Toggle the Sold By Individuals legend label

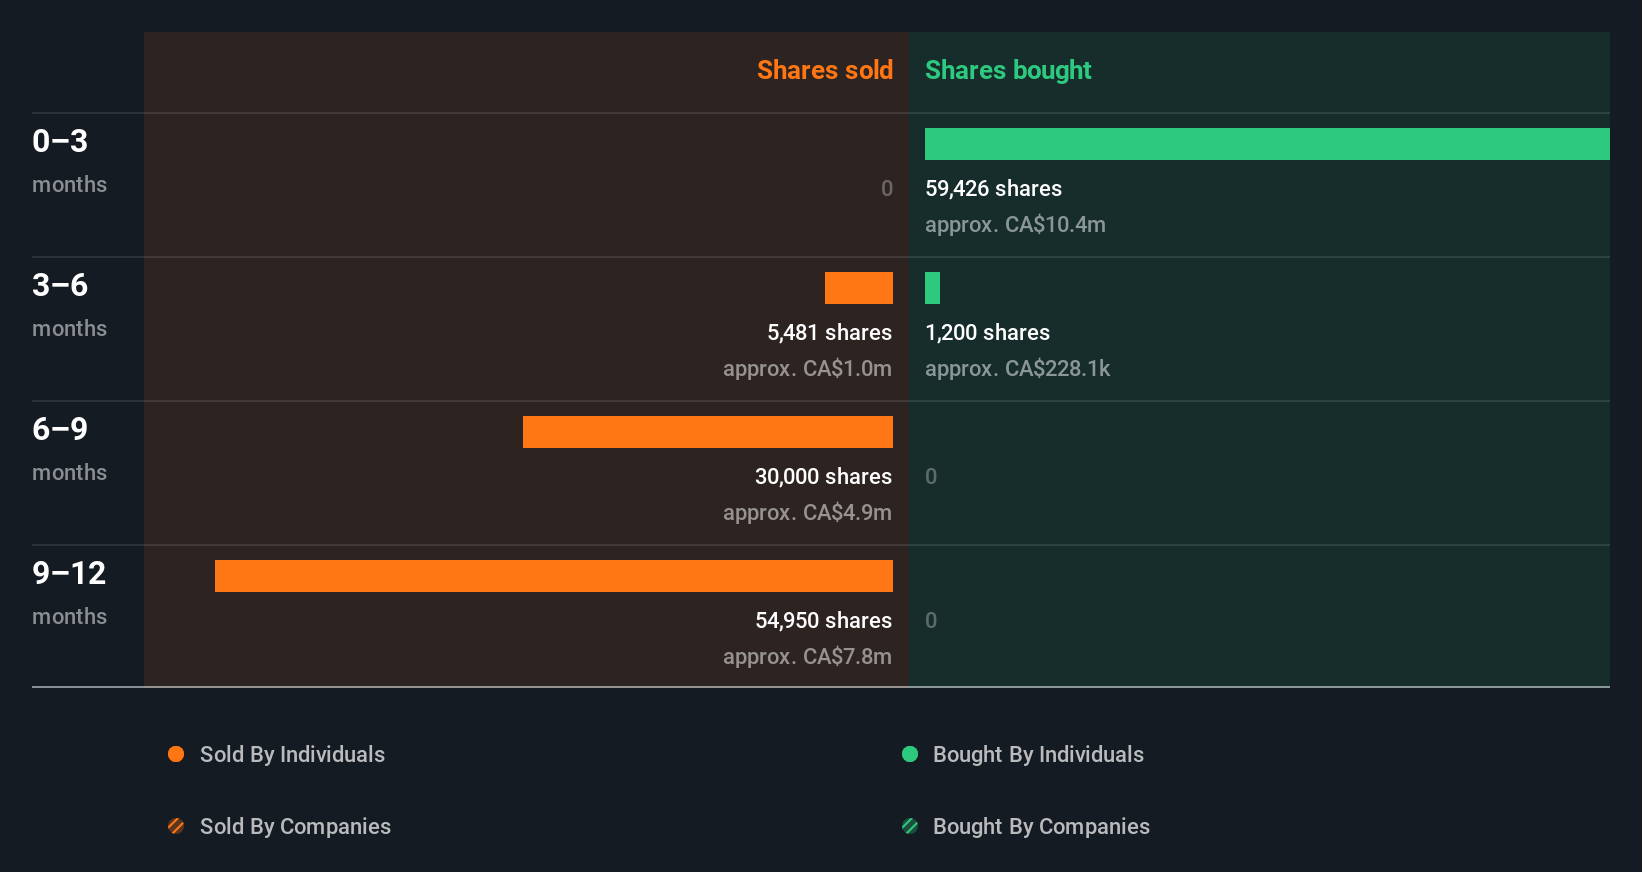click(x=292, y=754)
